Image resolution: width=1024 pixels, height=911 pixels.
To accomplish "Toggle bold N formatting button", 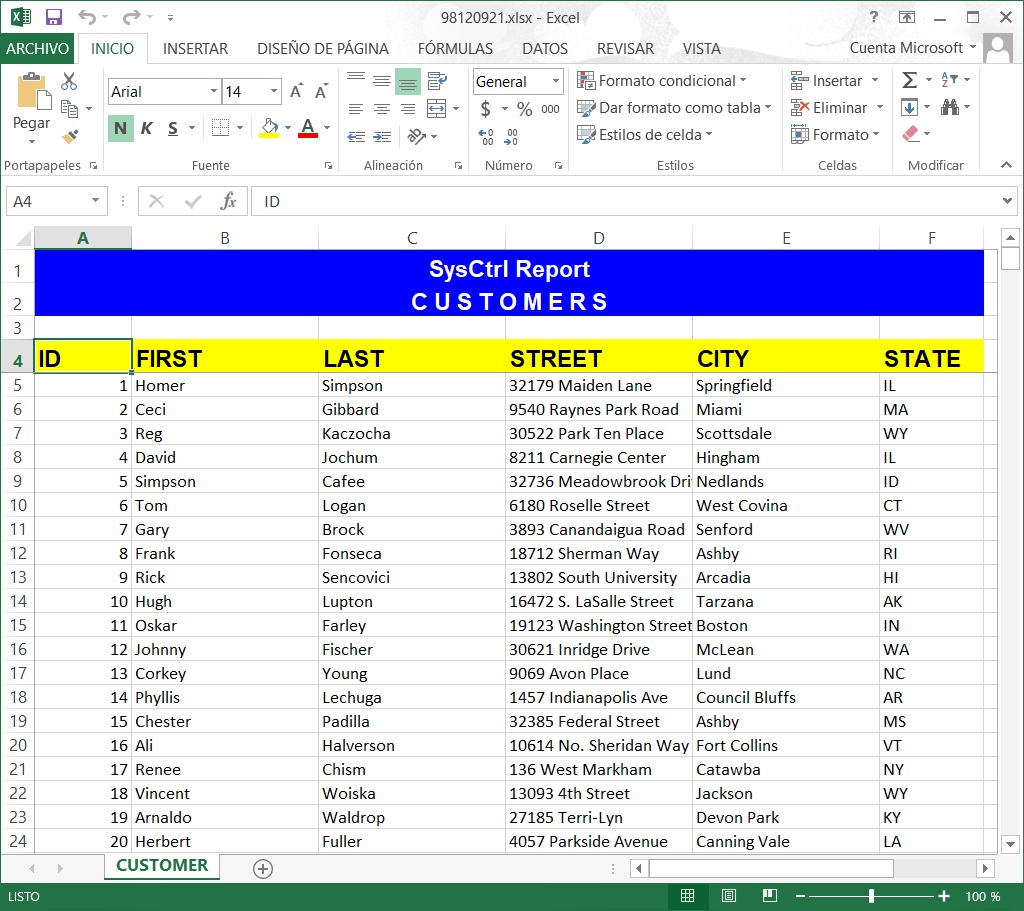I will [x=120, y=128].
